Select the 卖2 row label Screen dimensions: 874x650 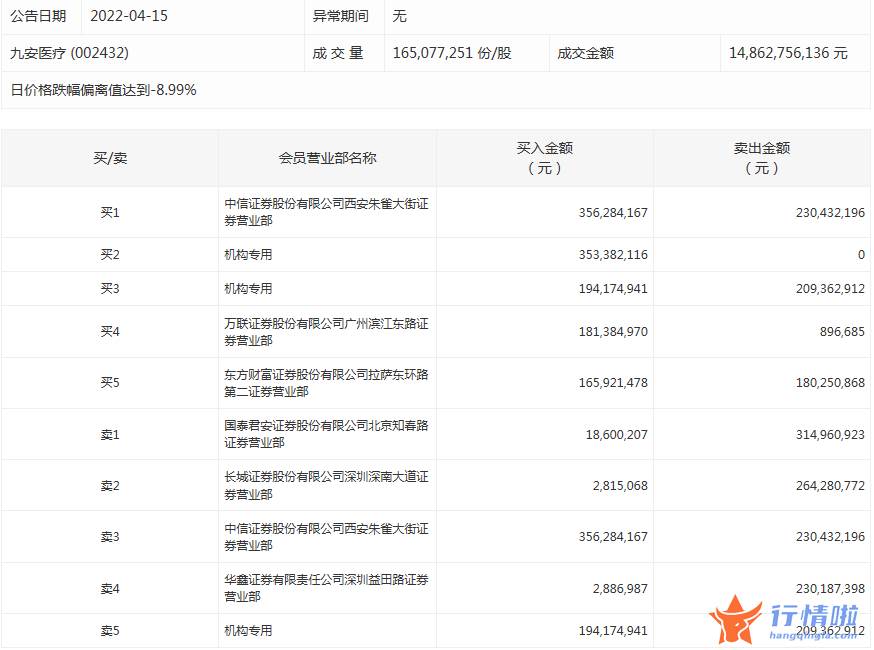[110, 486]
